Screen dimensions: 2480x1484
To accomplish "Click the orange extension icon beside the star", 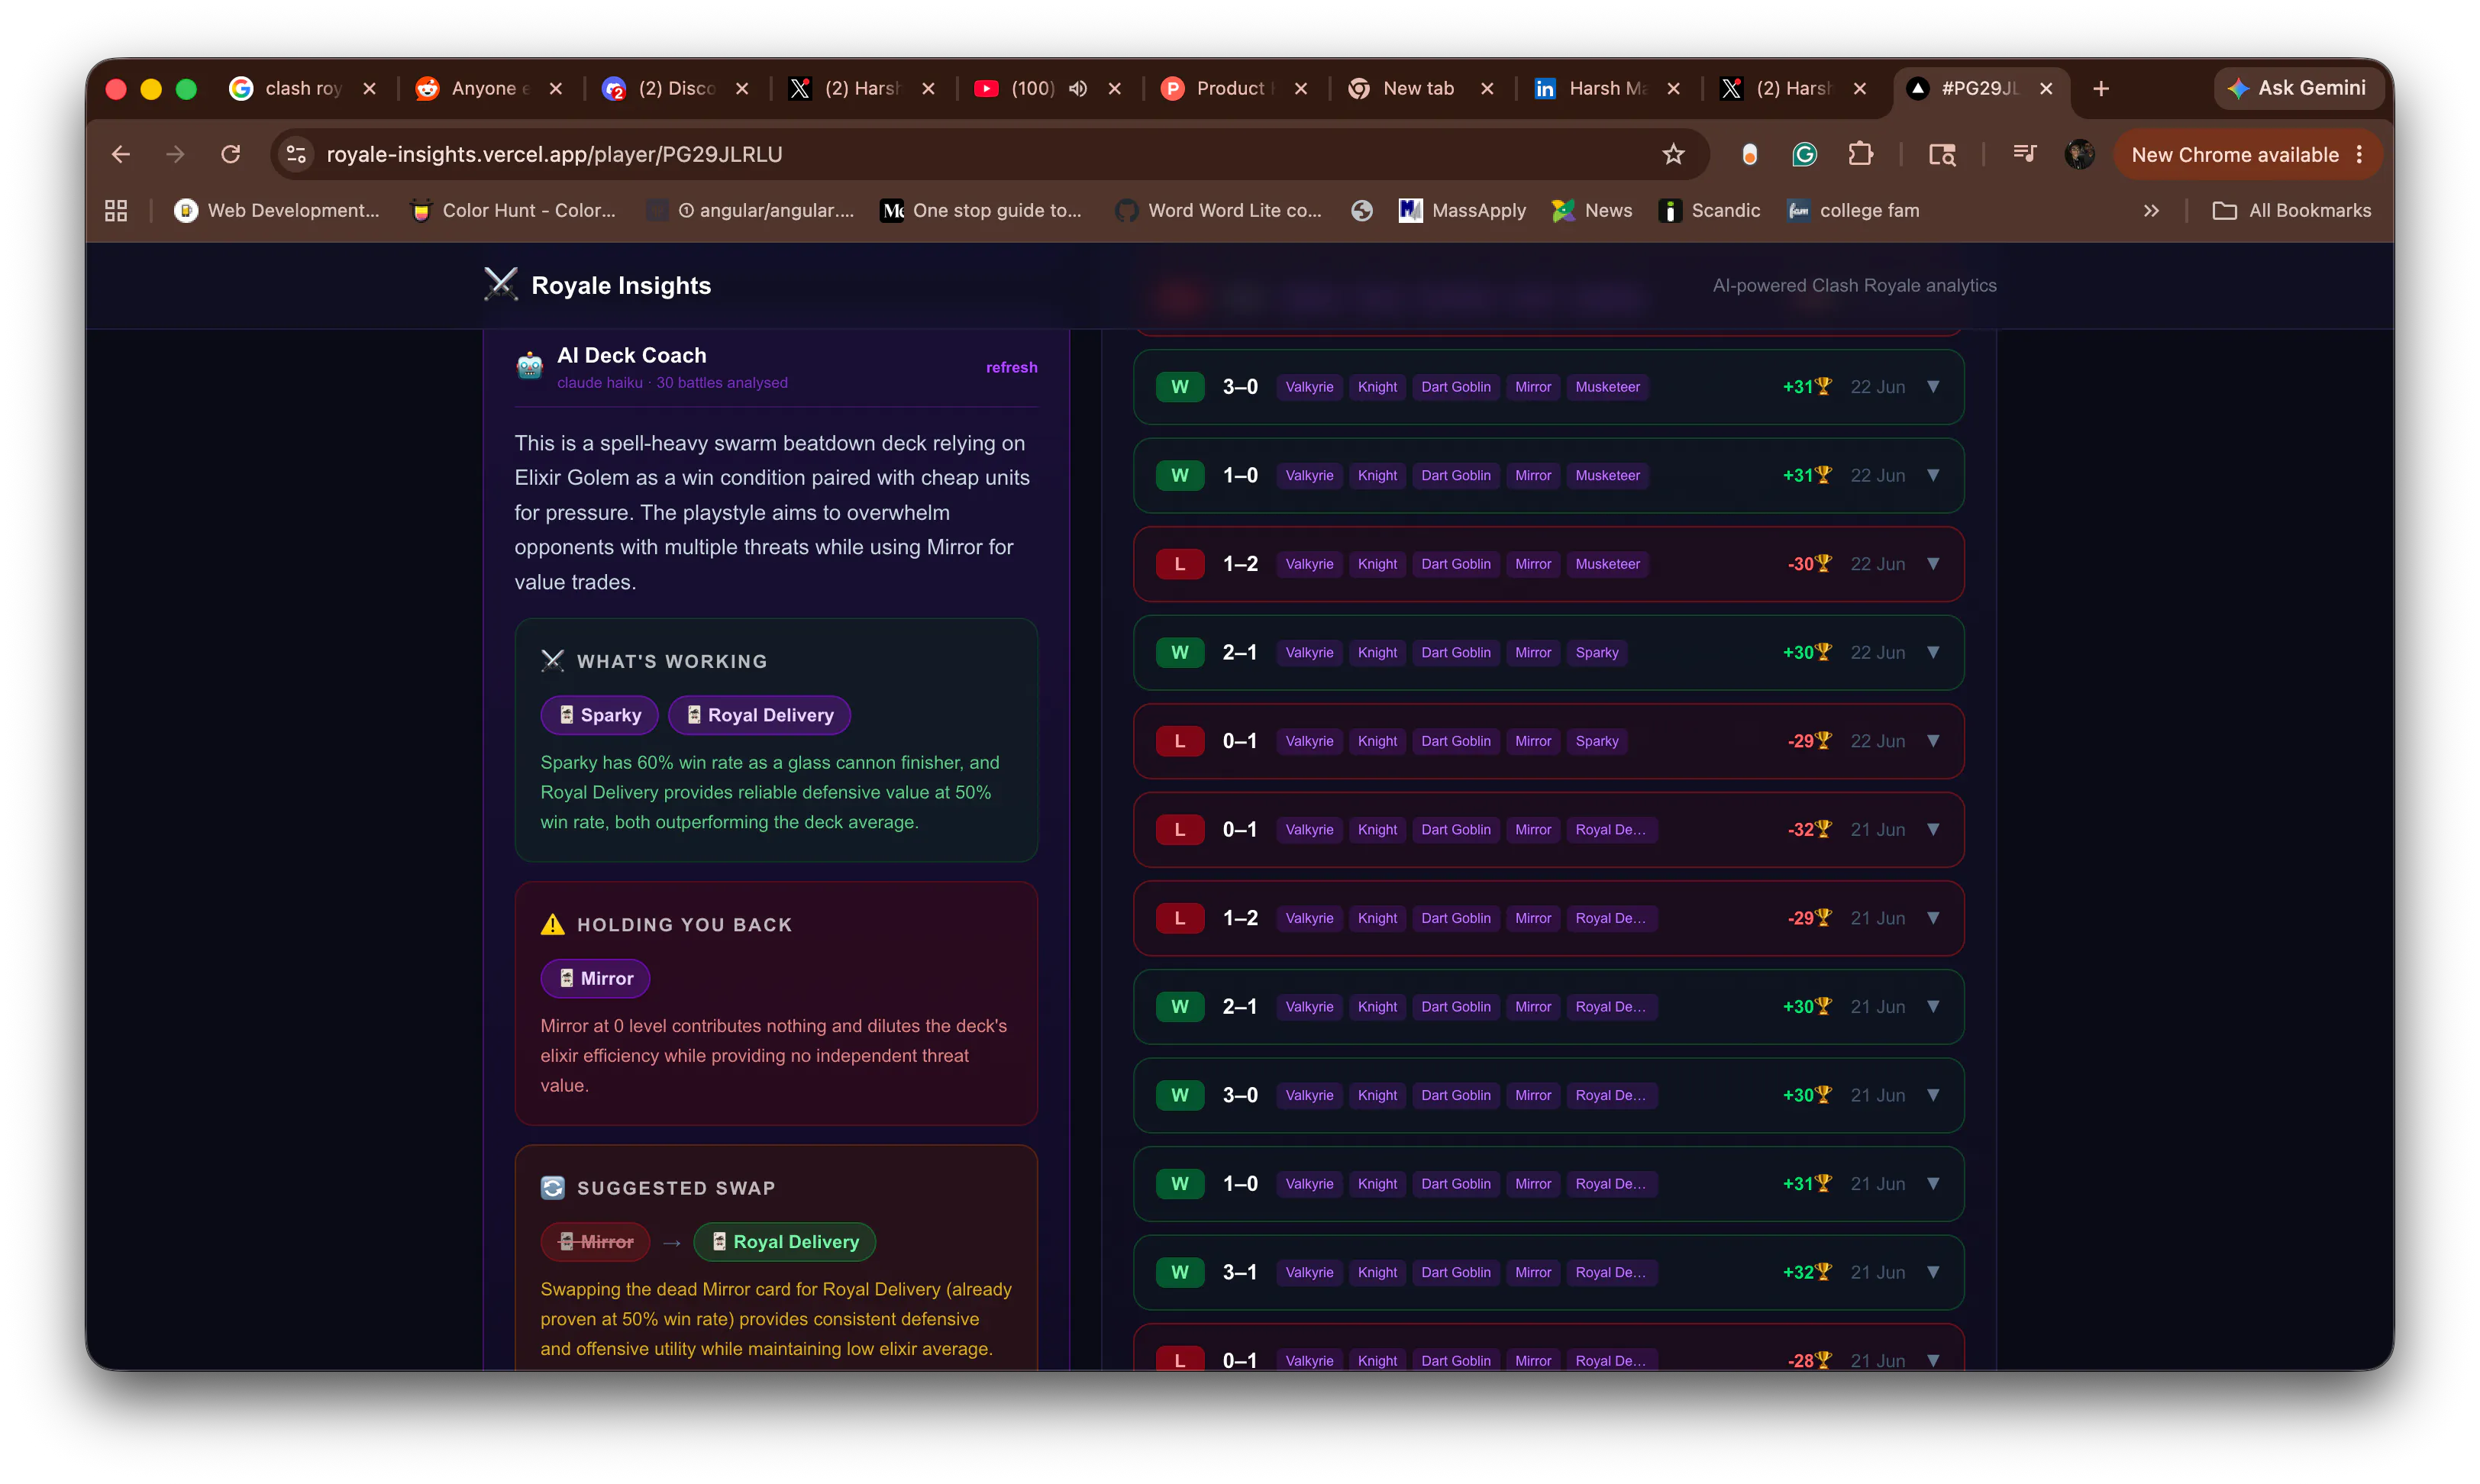I will pyautogui.click(x=1749, y=154).
